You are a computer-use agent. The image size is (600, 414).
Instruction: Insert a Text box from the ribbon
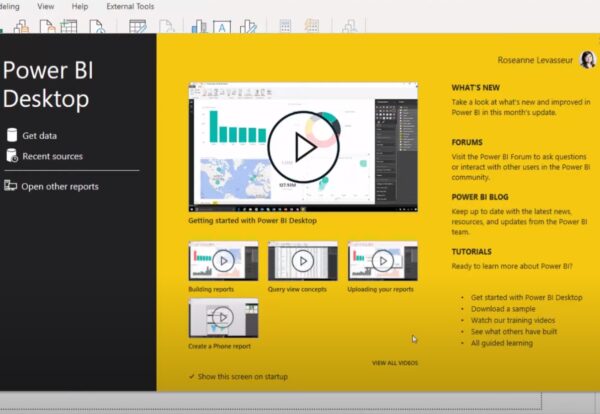(x=222, y=26)
